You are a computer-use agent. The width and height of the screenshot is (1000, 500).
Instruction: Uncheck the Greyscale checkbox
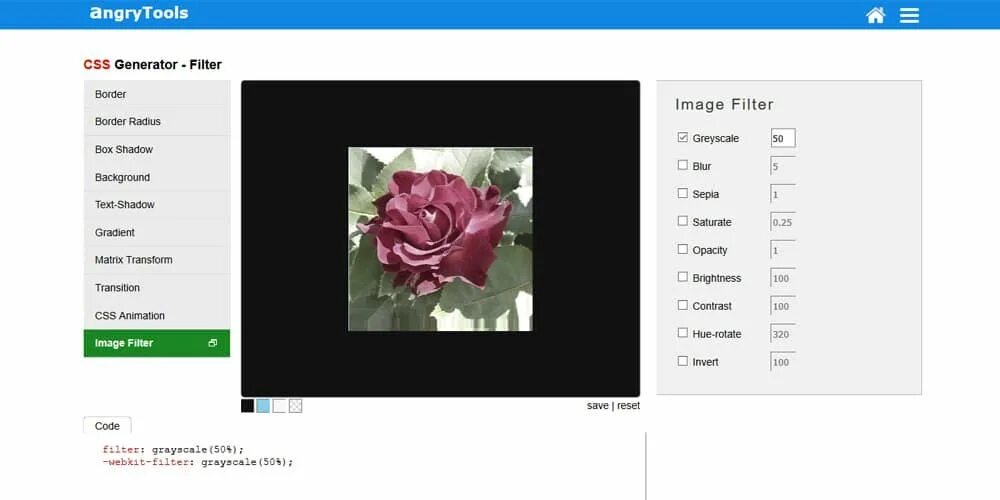click(682, 137)
